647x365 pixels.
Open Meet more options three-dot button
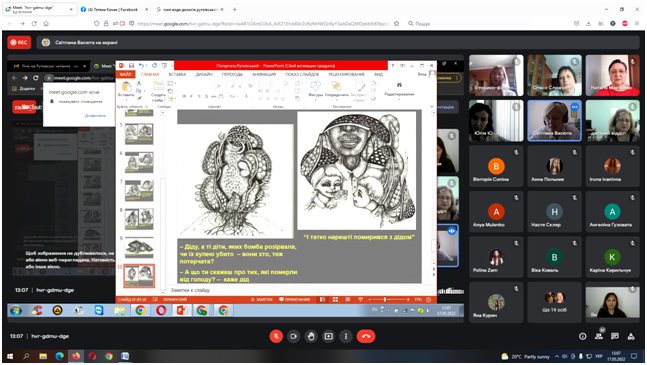pos(346,336)
